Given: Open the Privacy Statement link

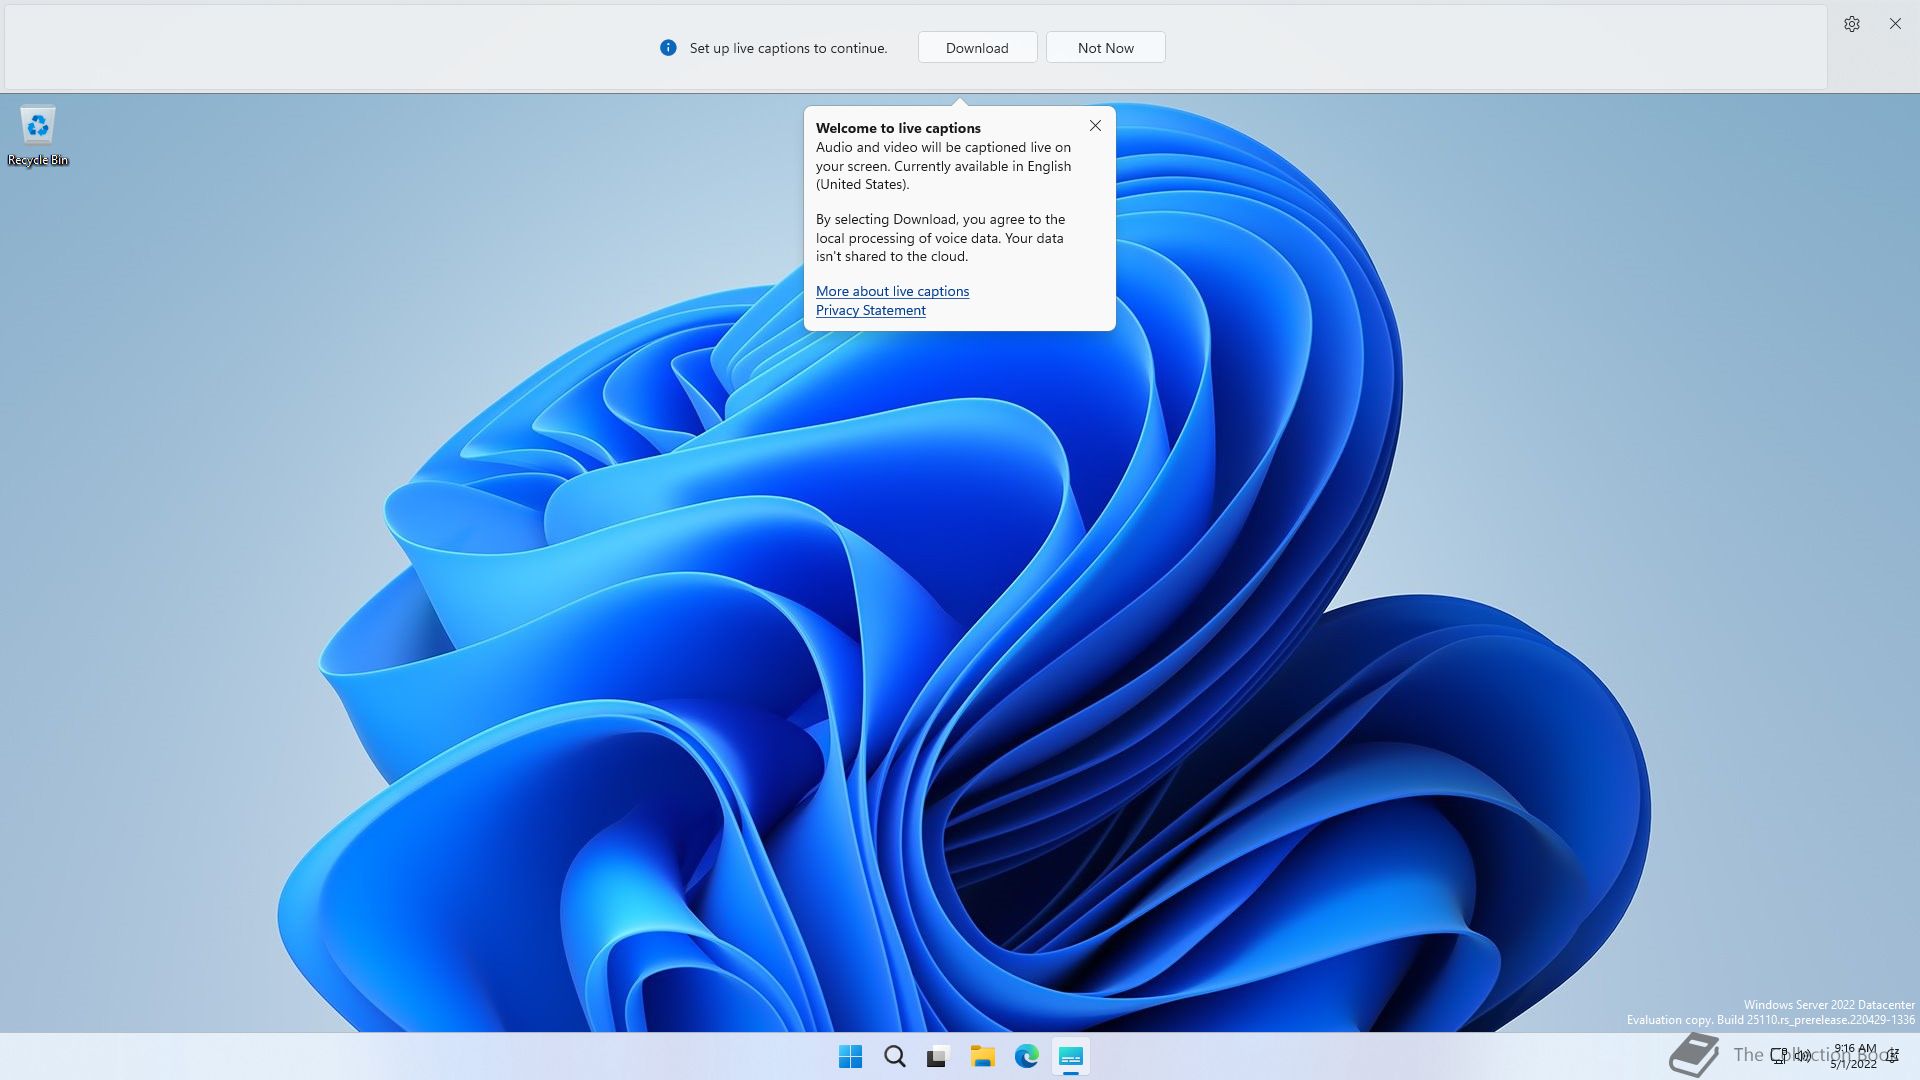Looking at the screenshot, I should (870, 310).
